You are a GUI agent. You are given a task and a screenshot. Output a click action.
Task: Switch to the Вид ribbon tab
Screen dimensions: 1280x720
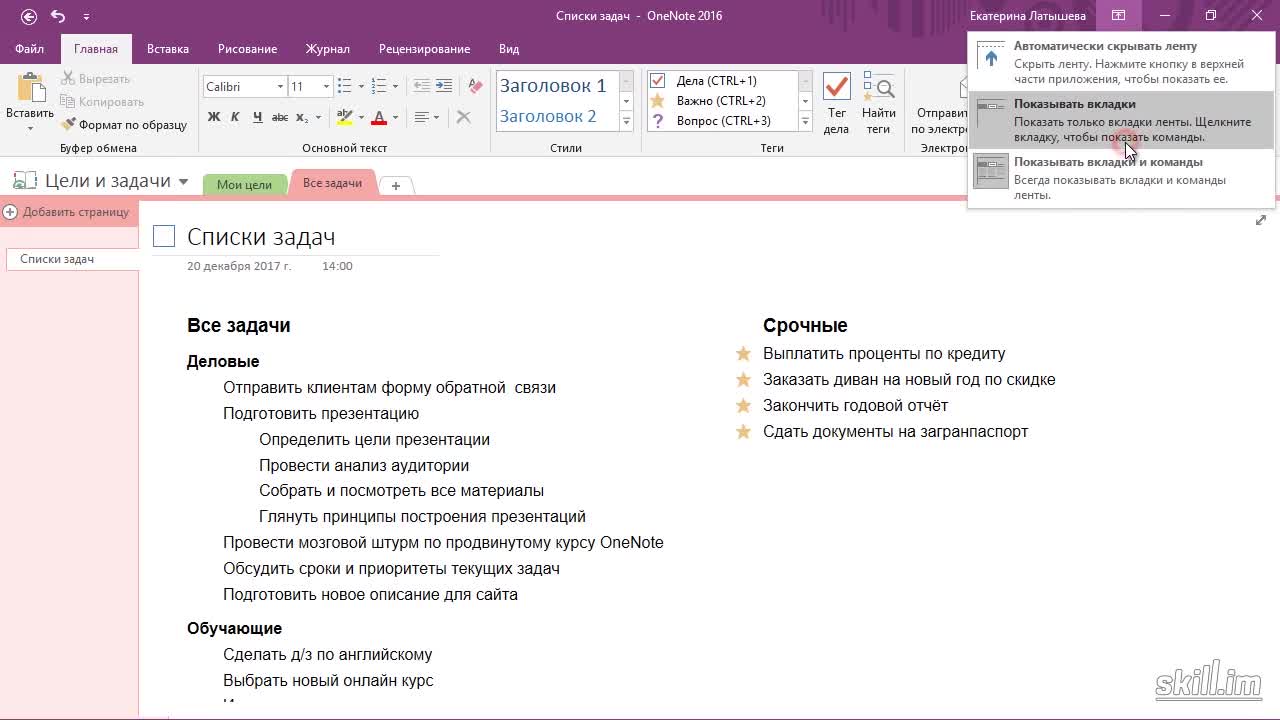[509, 49]
